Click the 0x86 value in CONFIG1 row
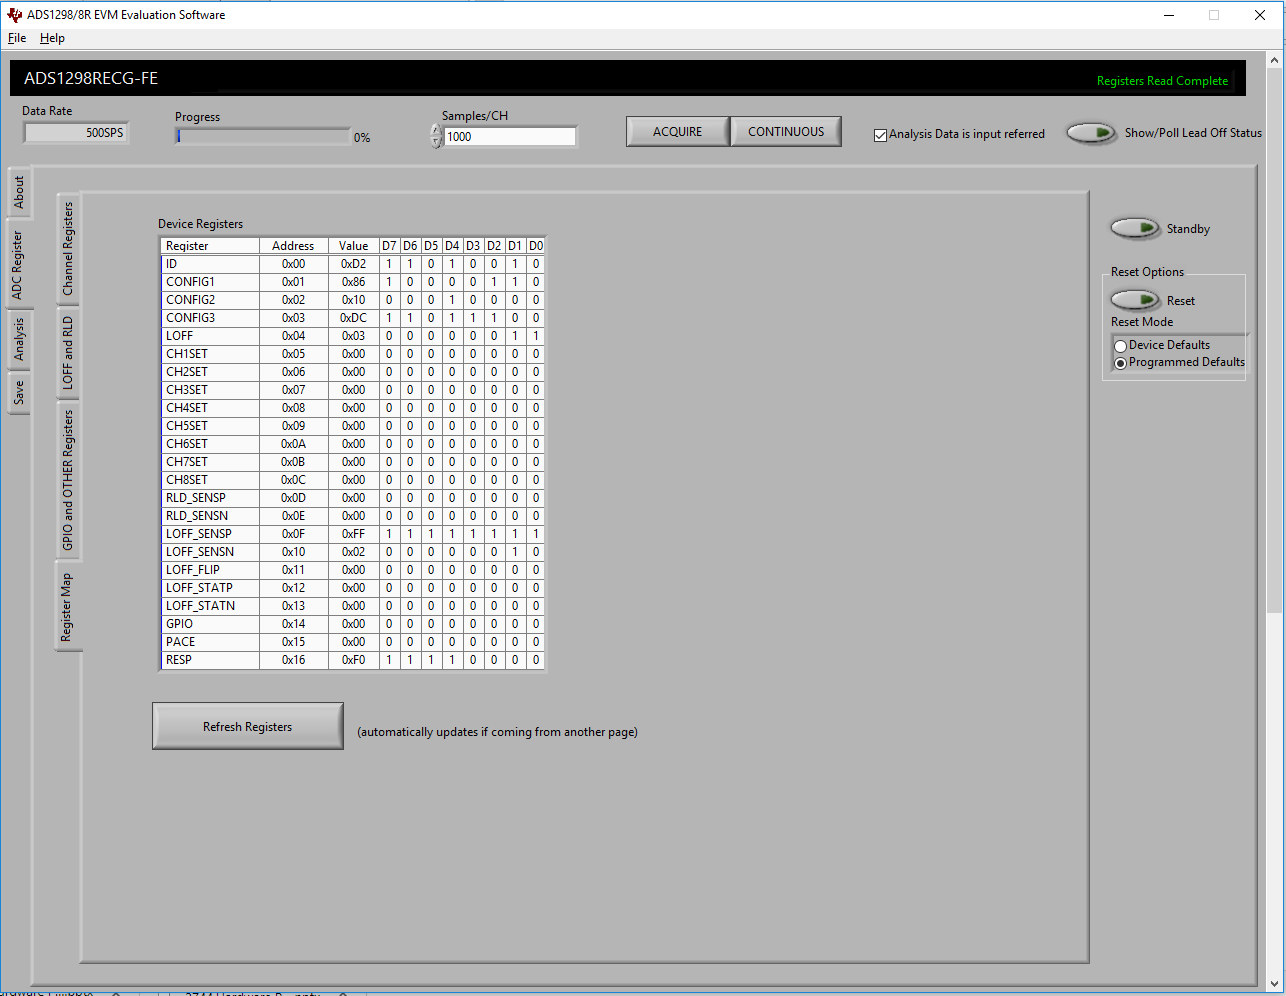The width and height of the screenshot is (1286, 996). coord(353,282)
